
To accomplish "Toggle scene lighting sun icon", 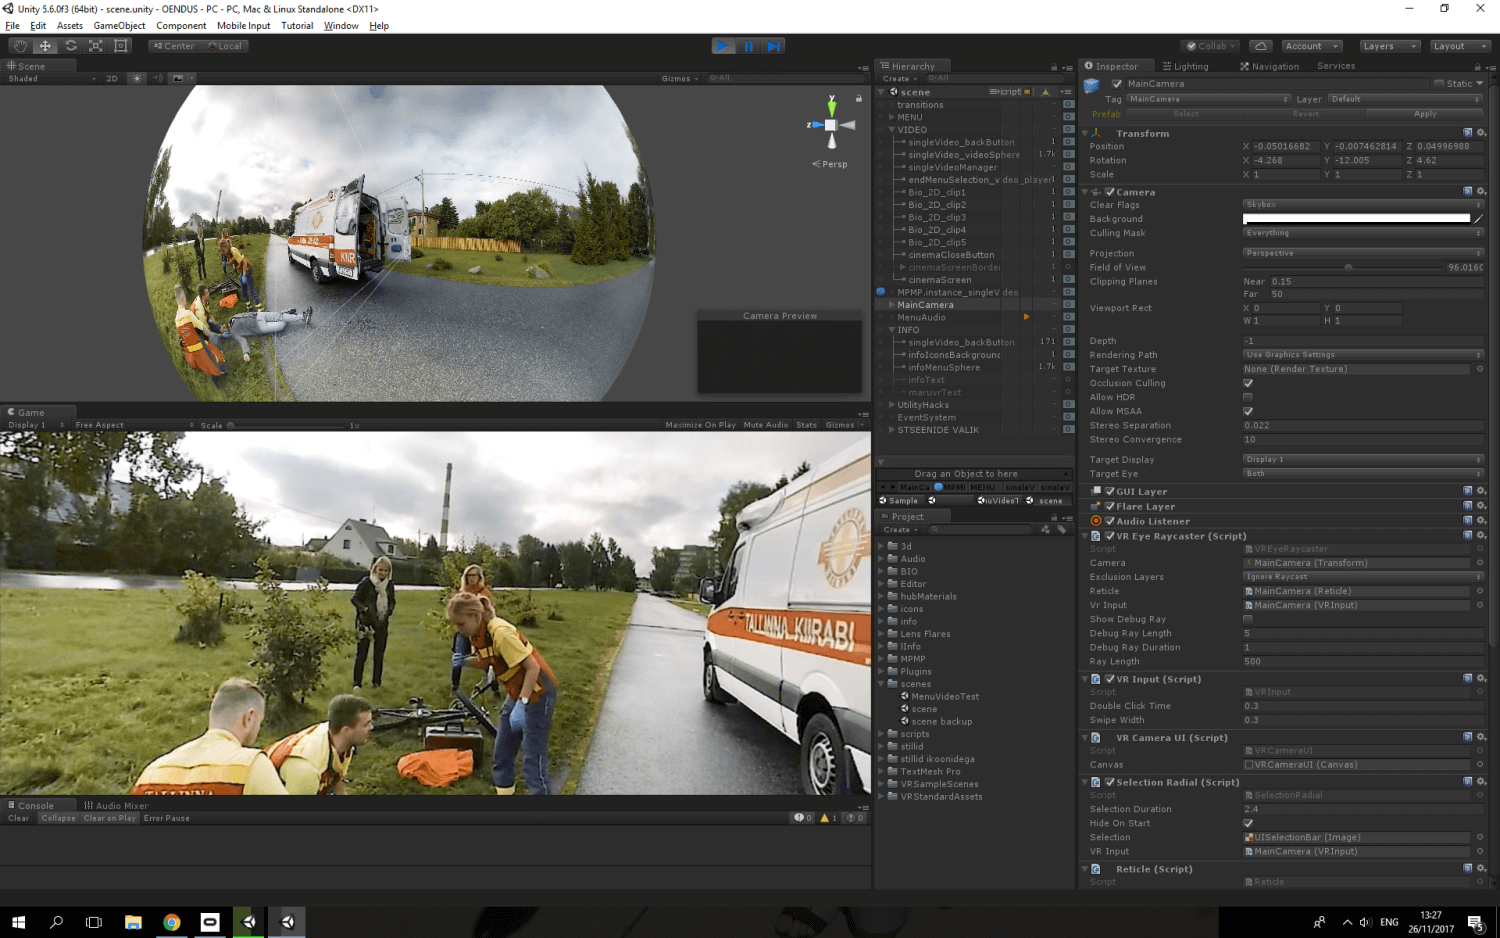I will pos(138,78).
